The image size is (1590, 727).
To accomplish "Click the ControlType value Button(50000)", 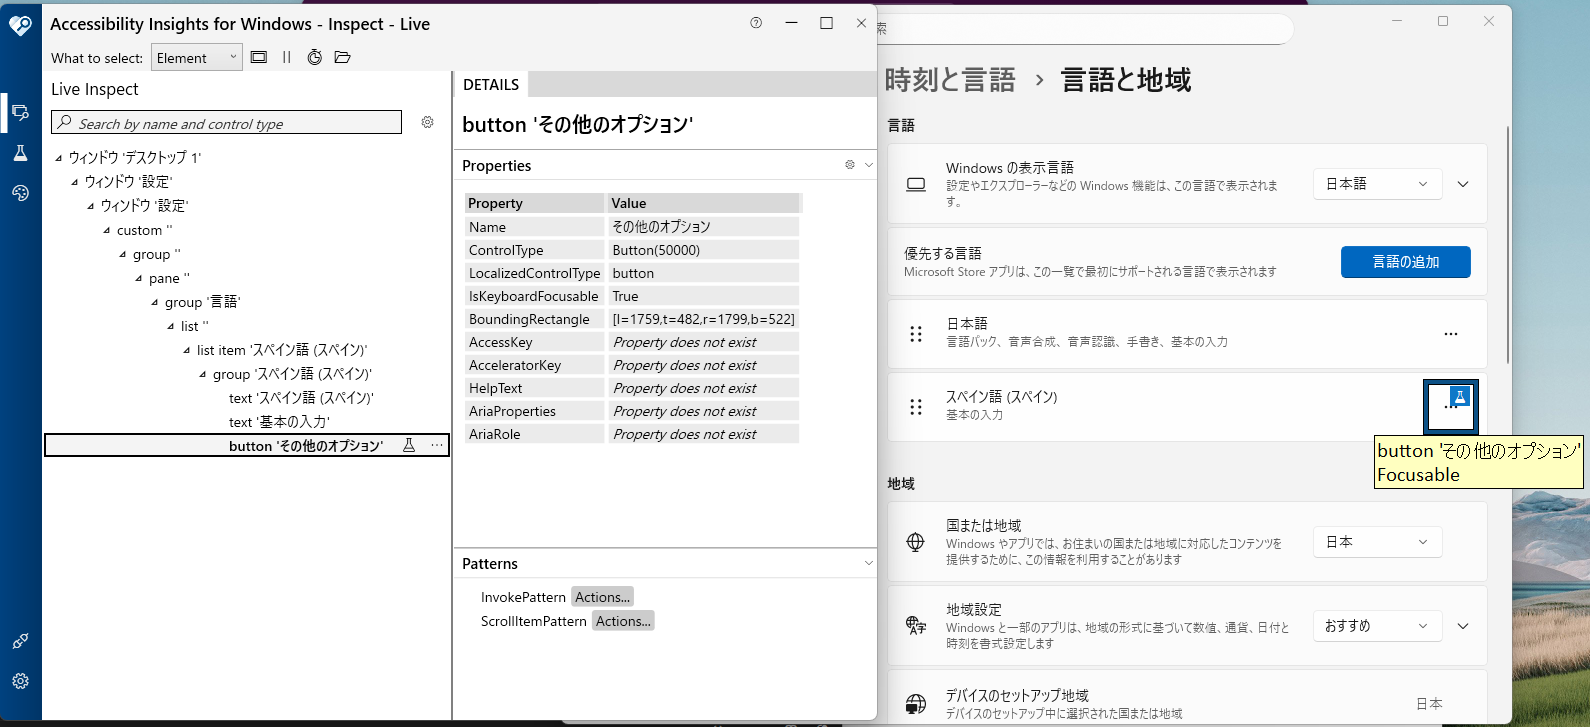I will 703,250.
